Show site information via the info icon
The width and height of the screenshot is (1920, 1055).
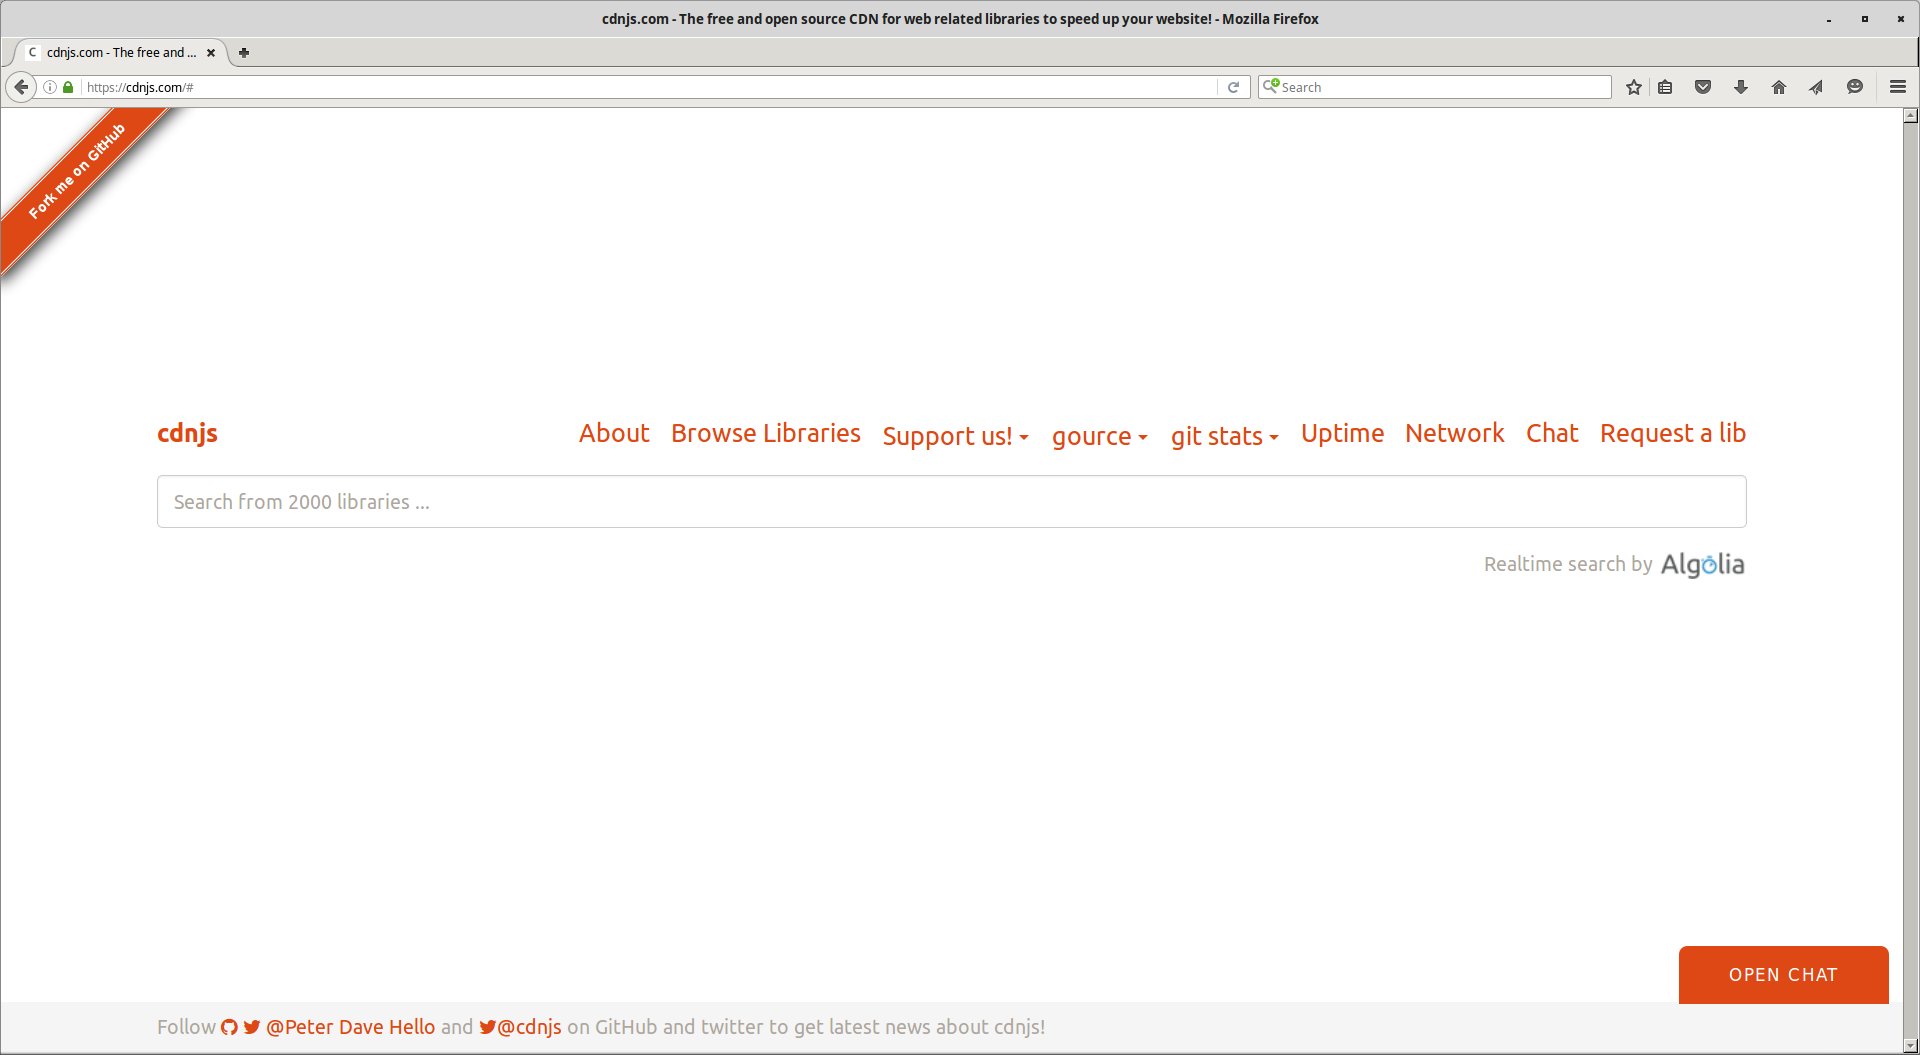click(x=50, y=87)
